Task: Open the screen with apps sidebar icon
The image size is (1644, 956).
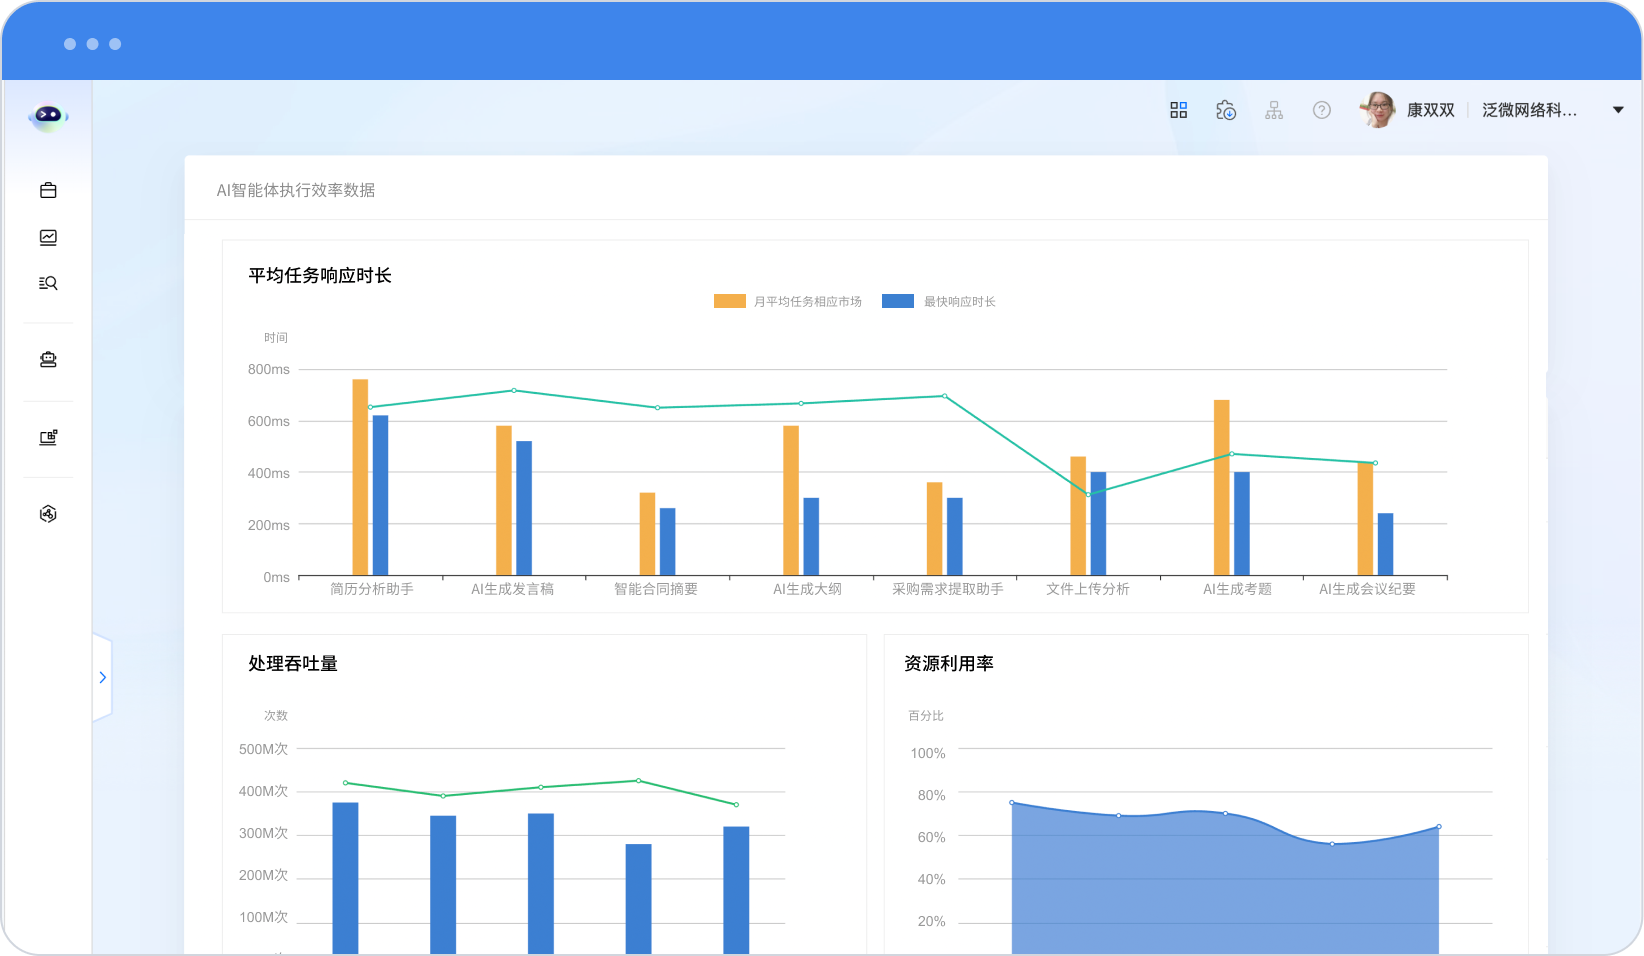Action: pos(48,437)
